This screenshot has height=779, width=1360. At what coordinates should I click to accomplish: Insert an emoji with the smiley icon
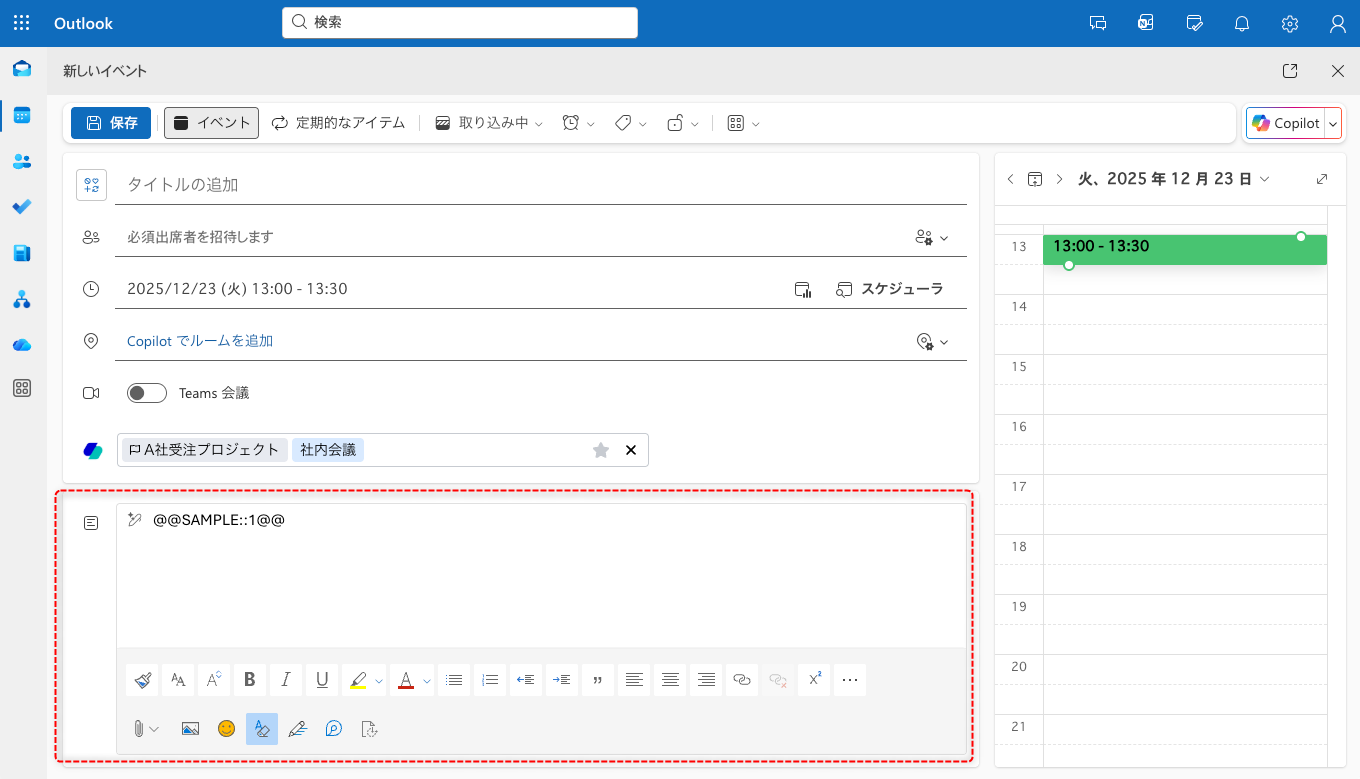[227, 729]
